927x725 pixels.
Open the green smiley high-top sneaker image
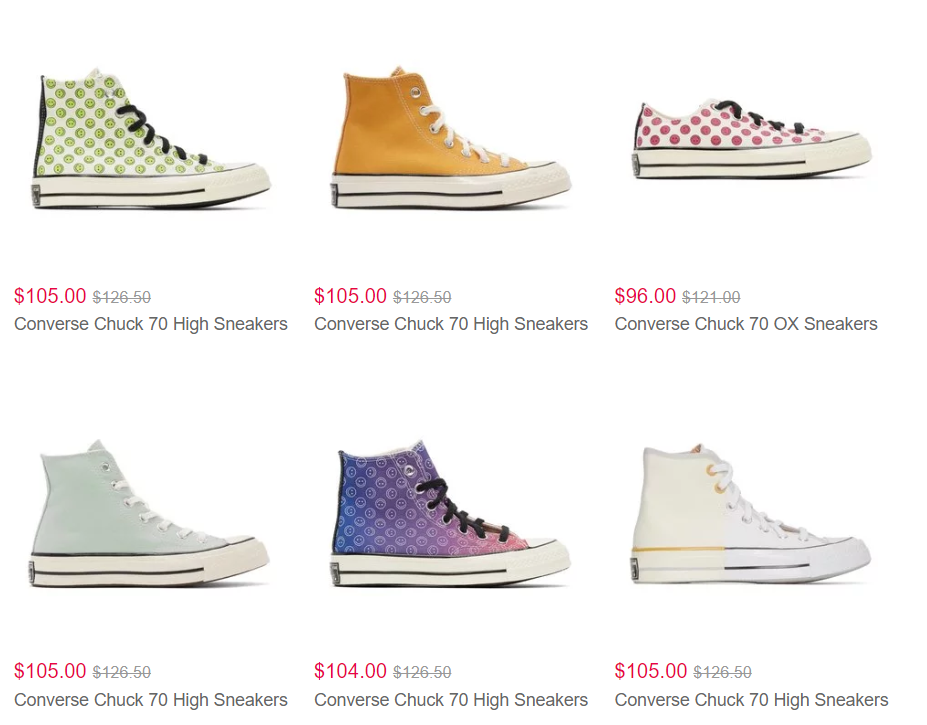click(151, 139)
